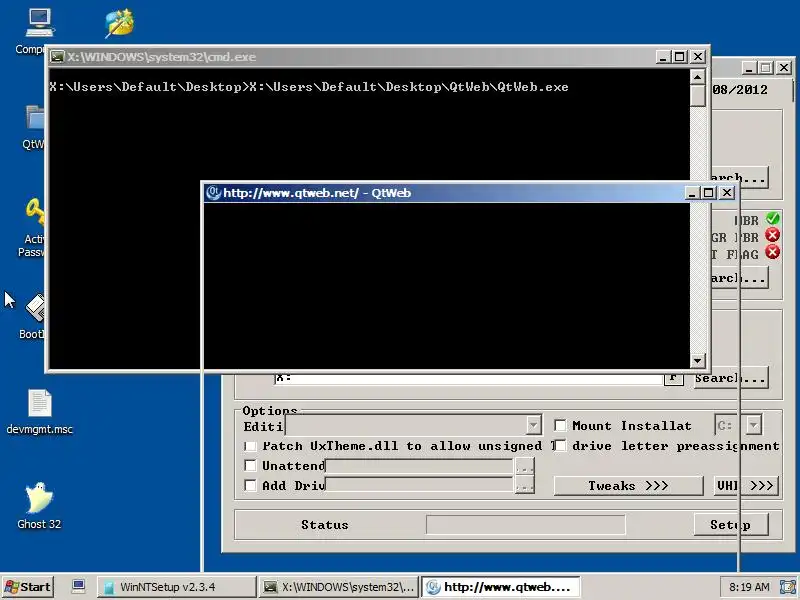
Task: Close the cmd.exe window
Action: pos(698,57)
